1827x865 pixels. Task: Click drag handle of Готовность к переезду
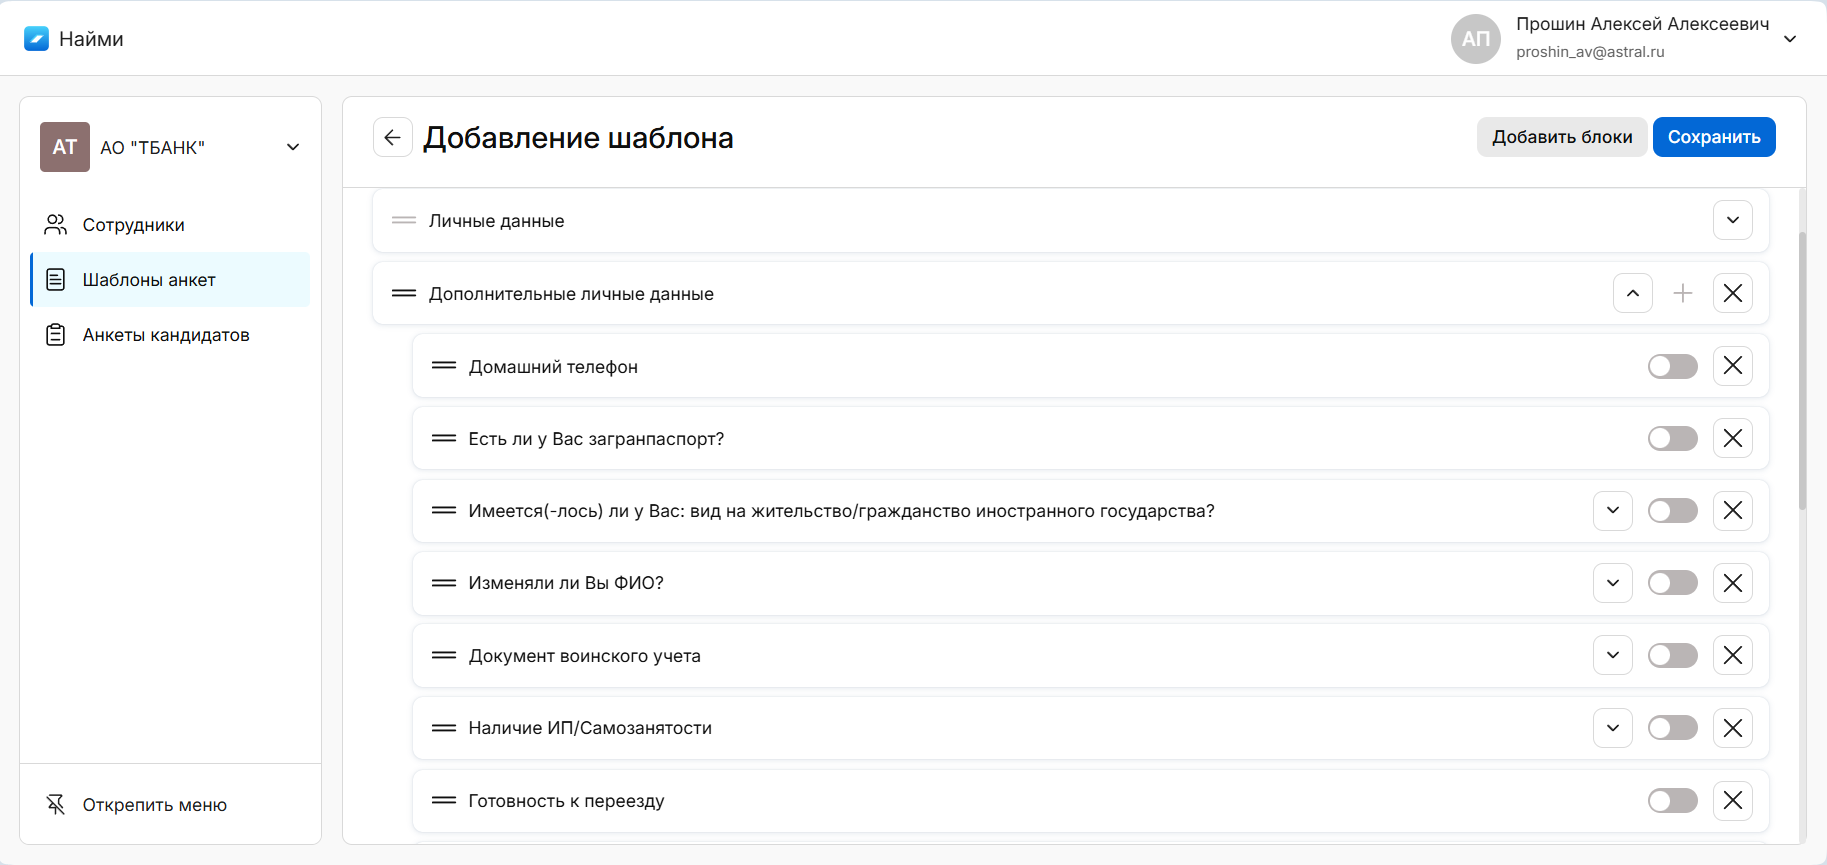pyautogui.click(x=444, y=801)
